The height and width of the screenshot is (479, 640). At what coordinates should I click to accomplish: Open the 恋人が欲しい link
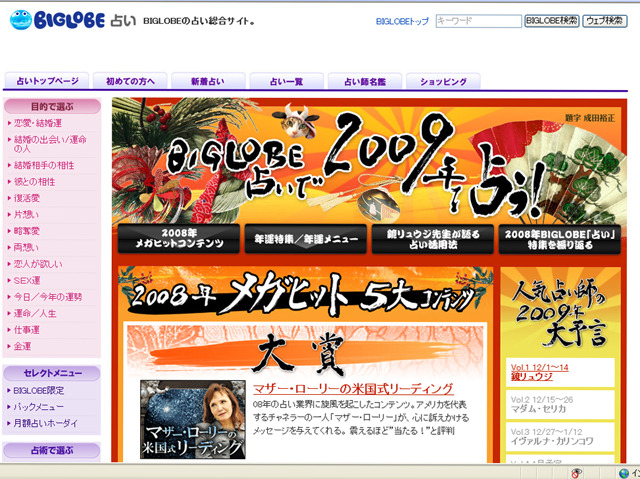tap(38, 264)
